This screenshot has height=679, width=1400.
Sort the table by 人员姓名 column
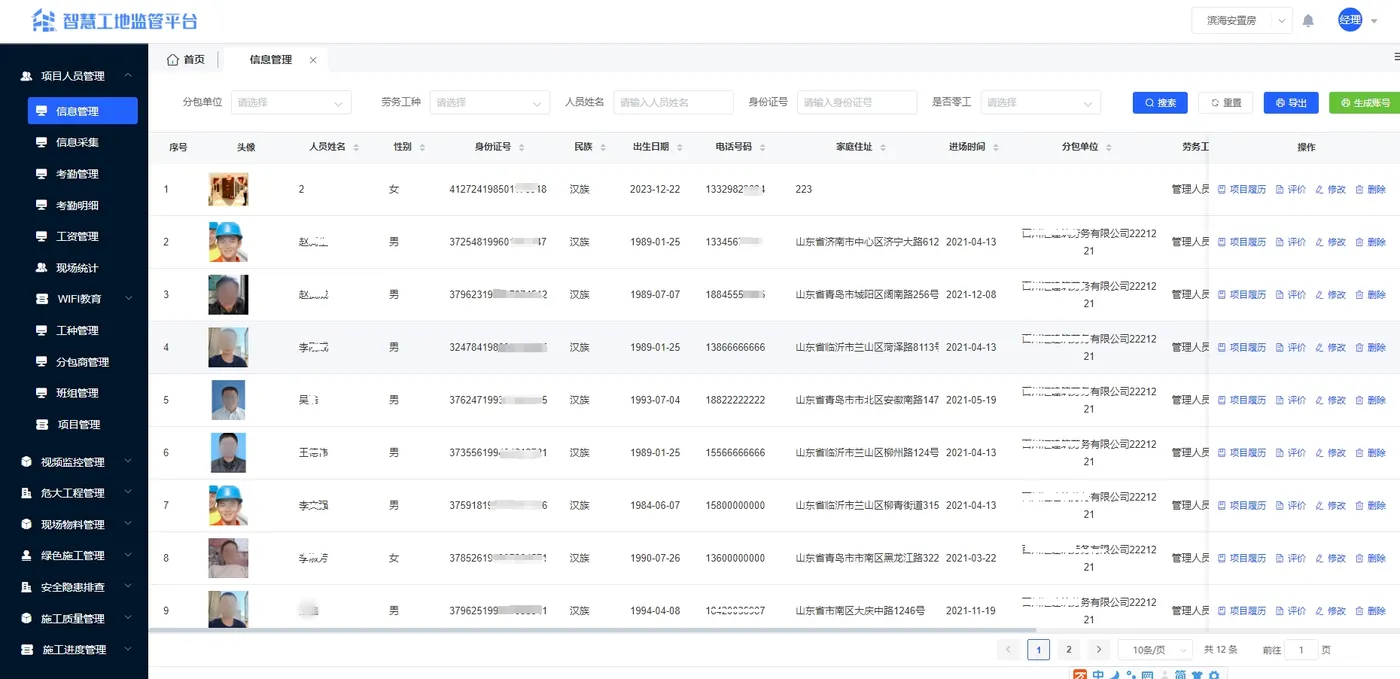pyautogui.click(x=354, y=147)
